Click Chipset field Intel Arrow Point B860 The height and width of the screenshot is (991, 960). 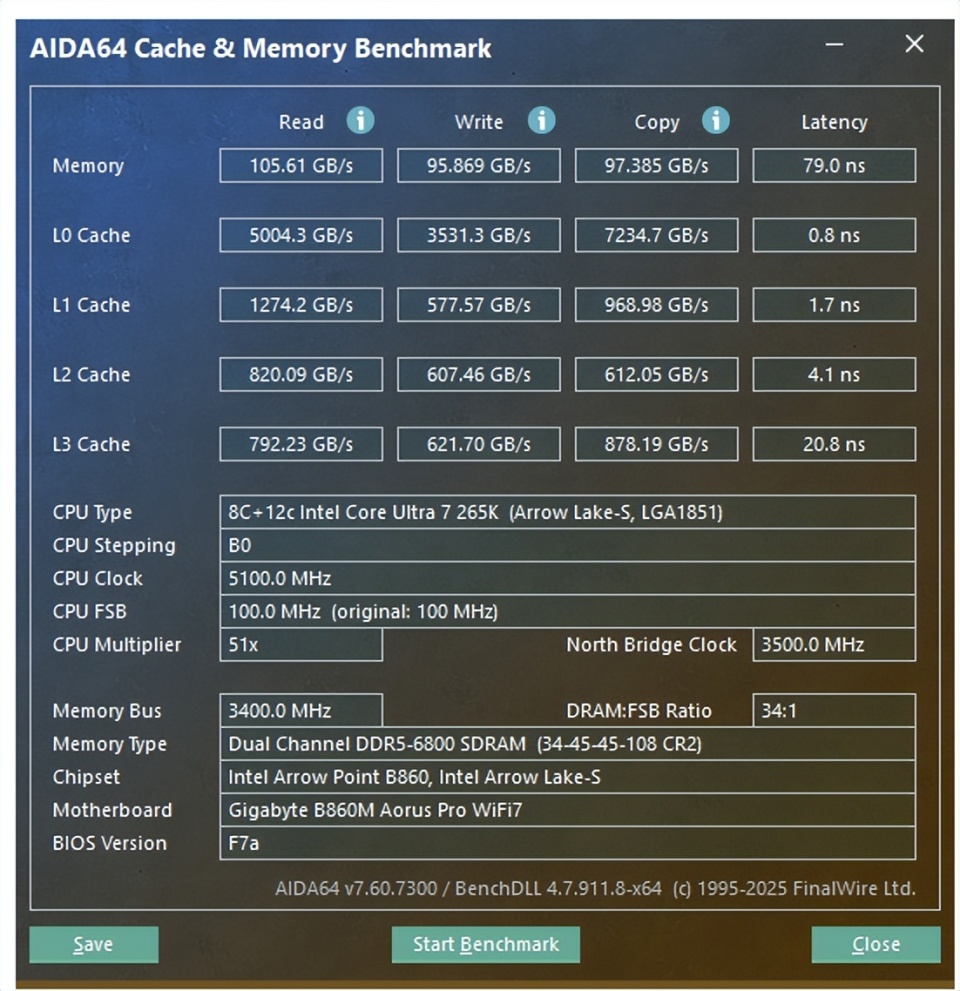click(568, 777)
